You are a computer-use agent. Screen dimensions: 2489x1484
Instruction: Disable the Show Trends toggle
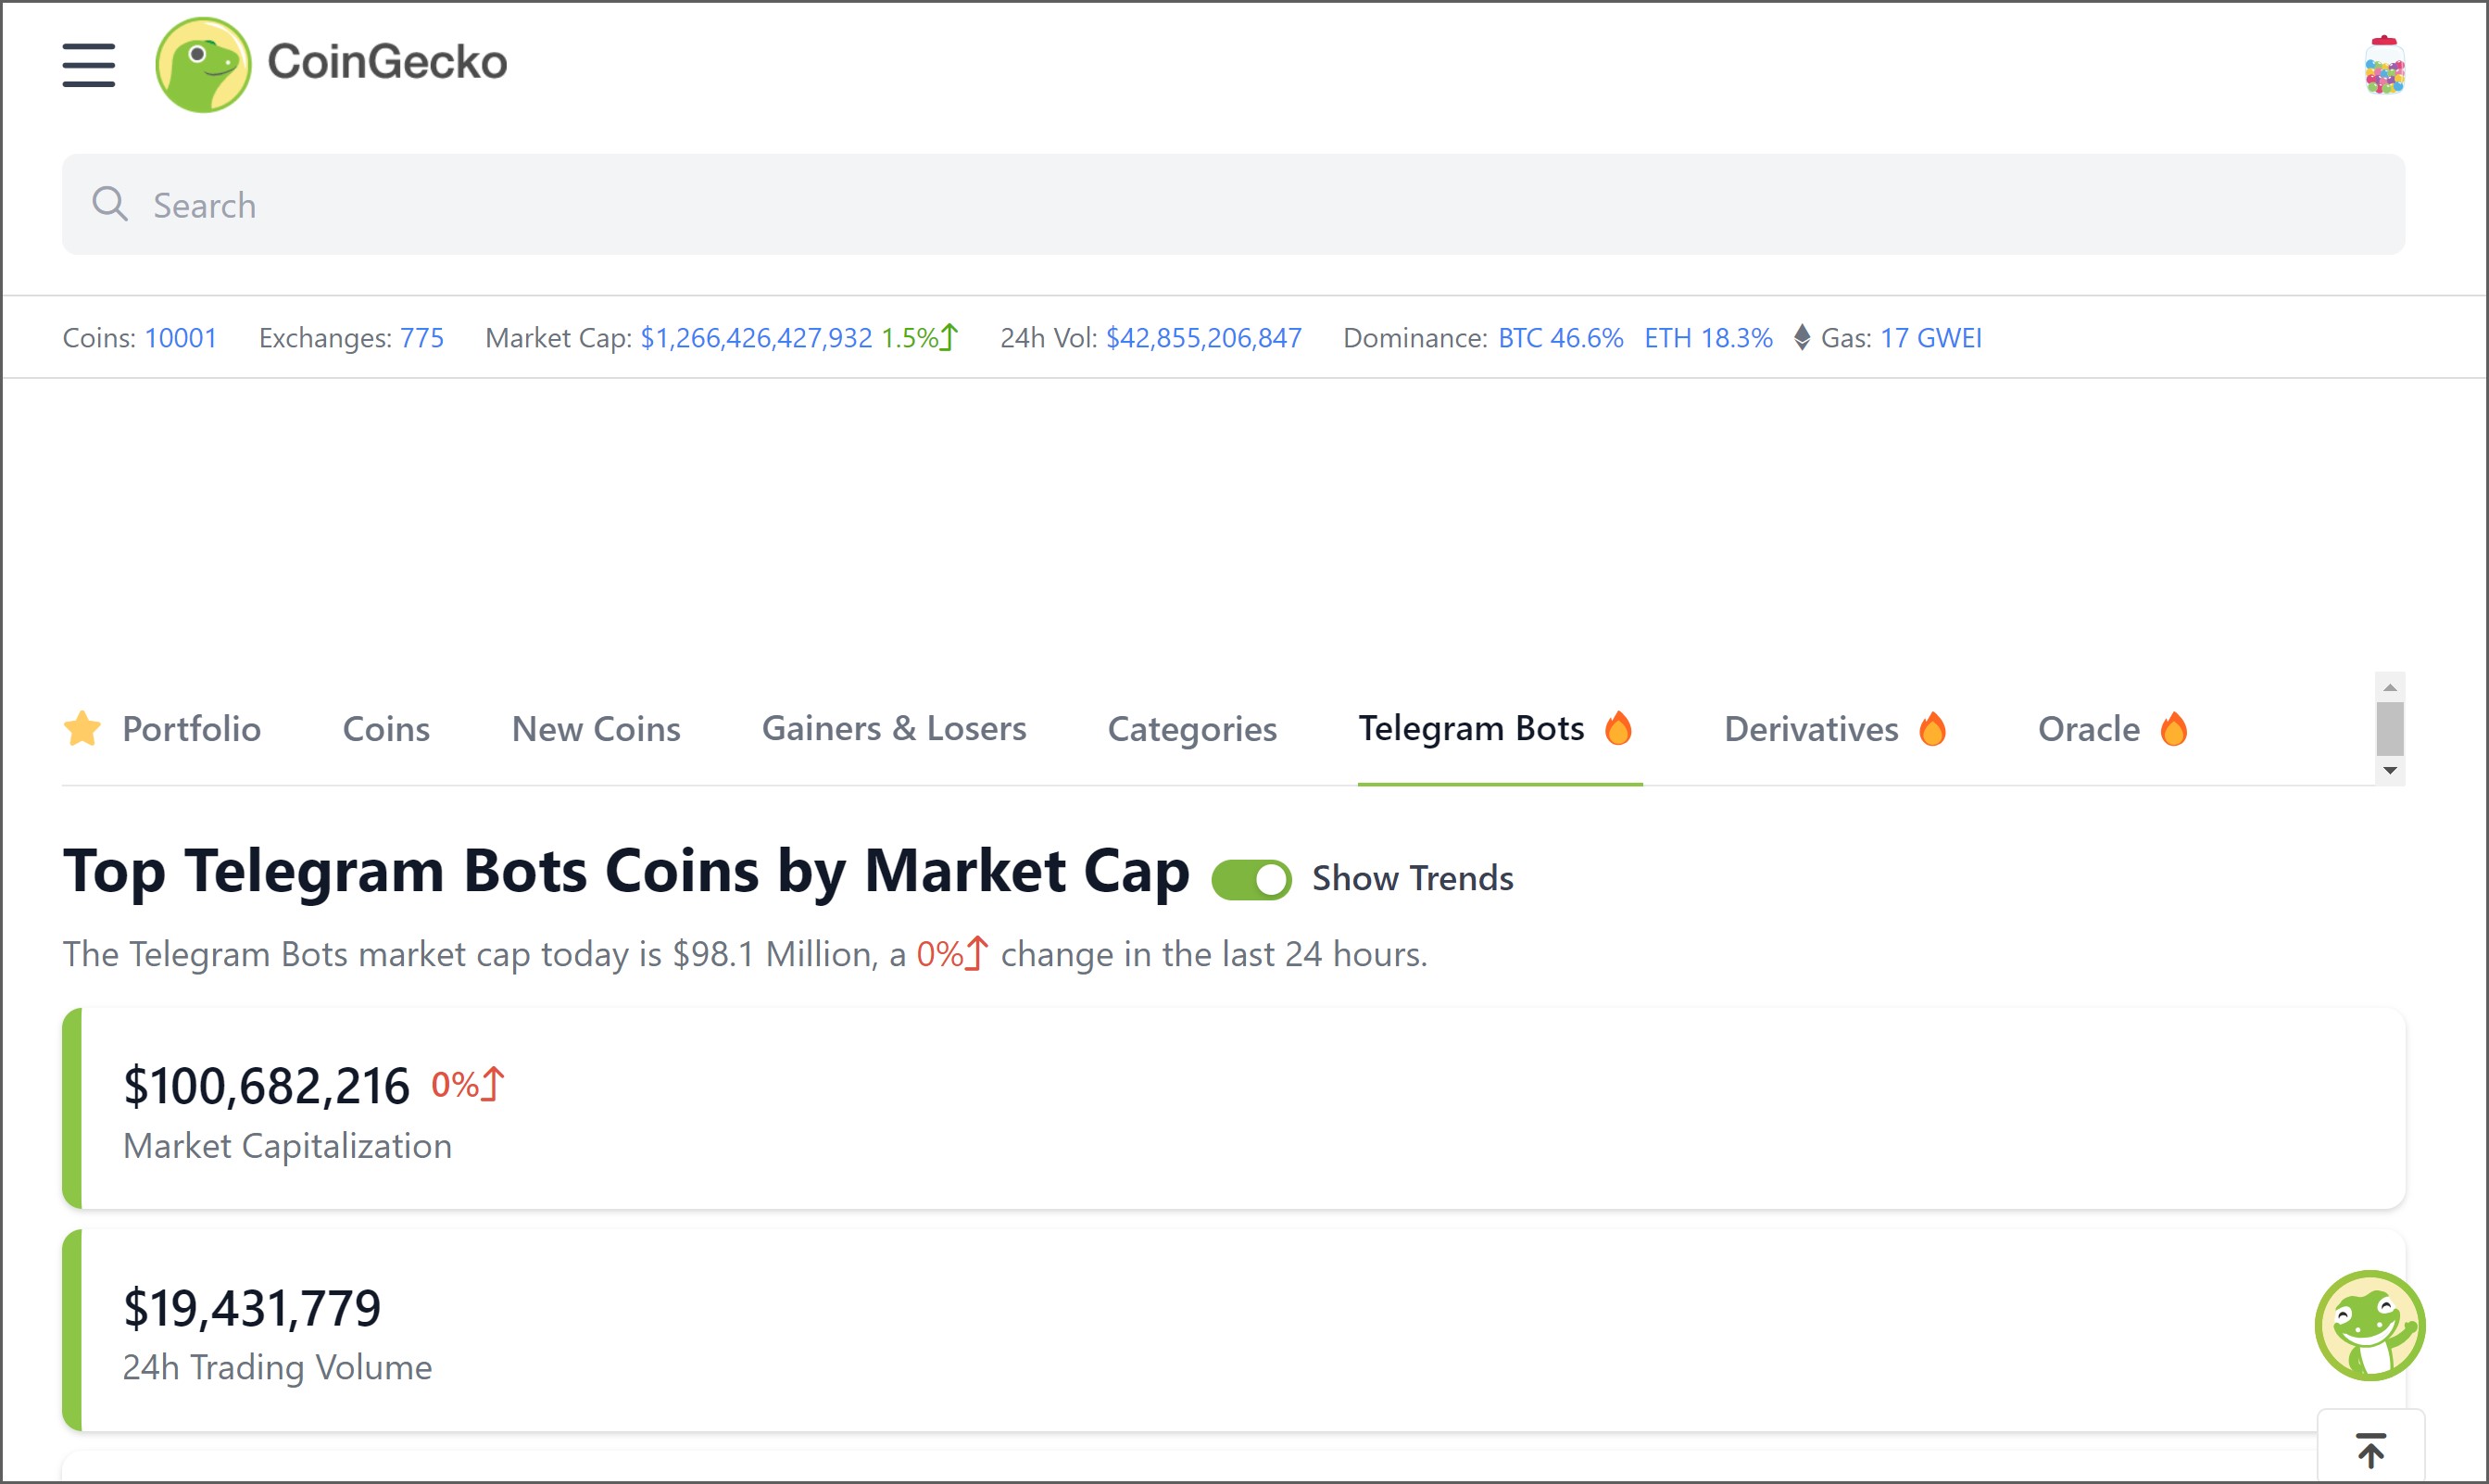point(1251,878)
